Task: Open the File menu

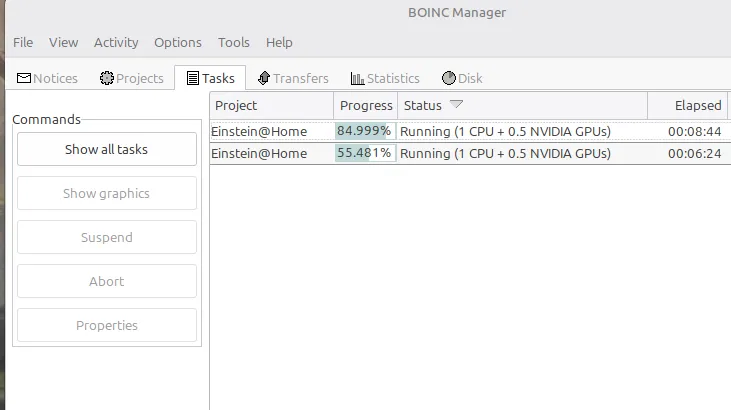Action: [x=23, y=42]
